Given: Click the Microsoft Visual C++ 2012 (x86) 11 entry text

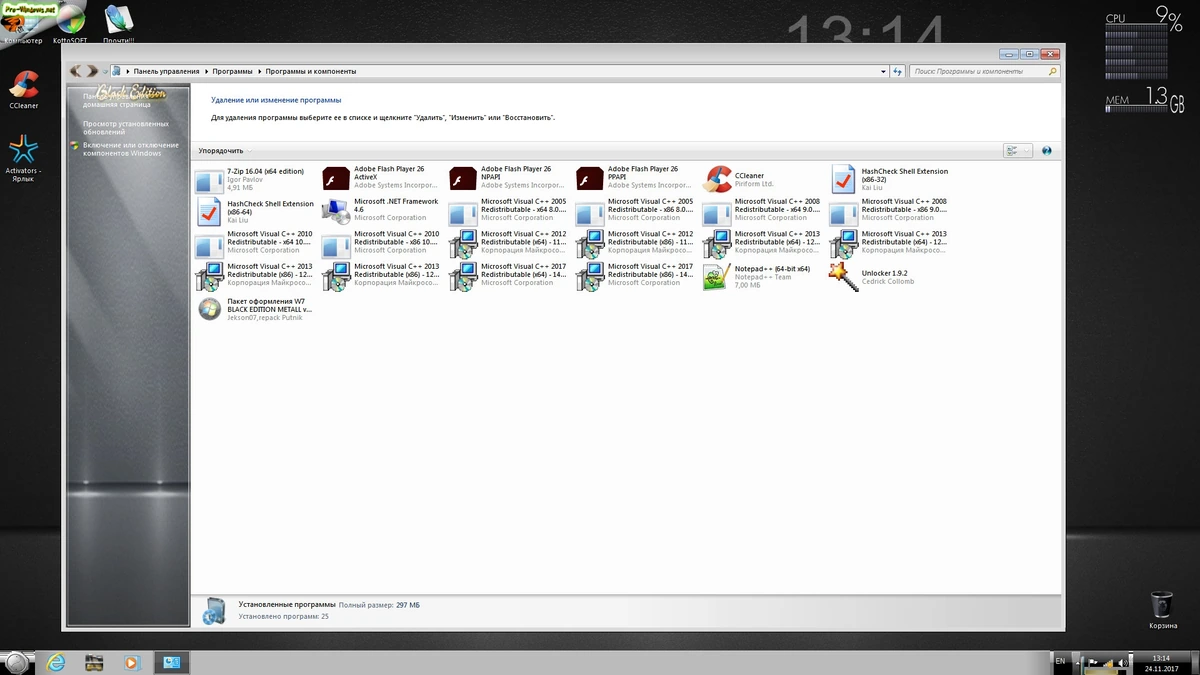Looking at the screenshot, I should click(x=651, y=242).
